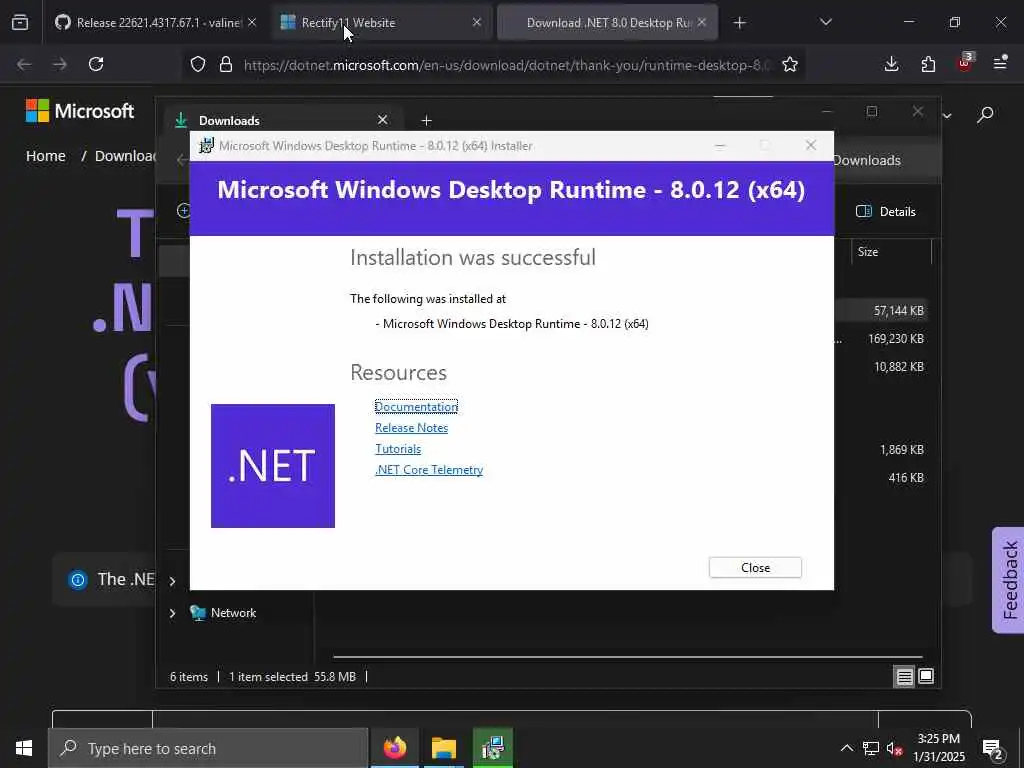Go to Home breadcrumb on webpage

pyautogui.click(x=46, y=156)
